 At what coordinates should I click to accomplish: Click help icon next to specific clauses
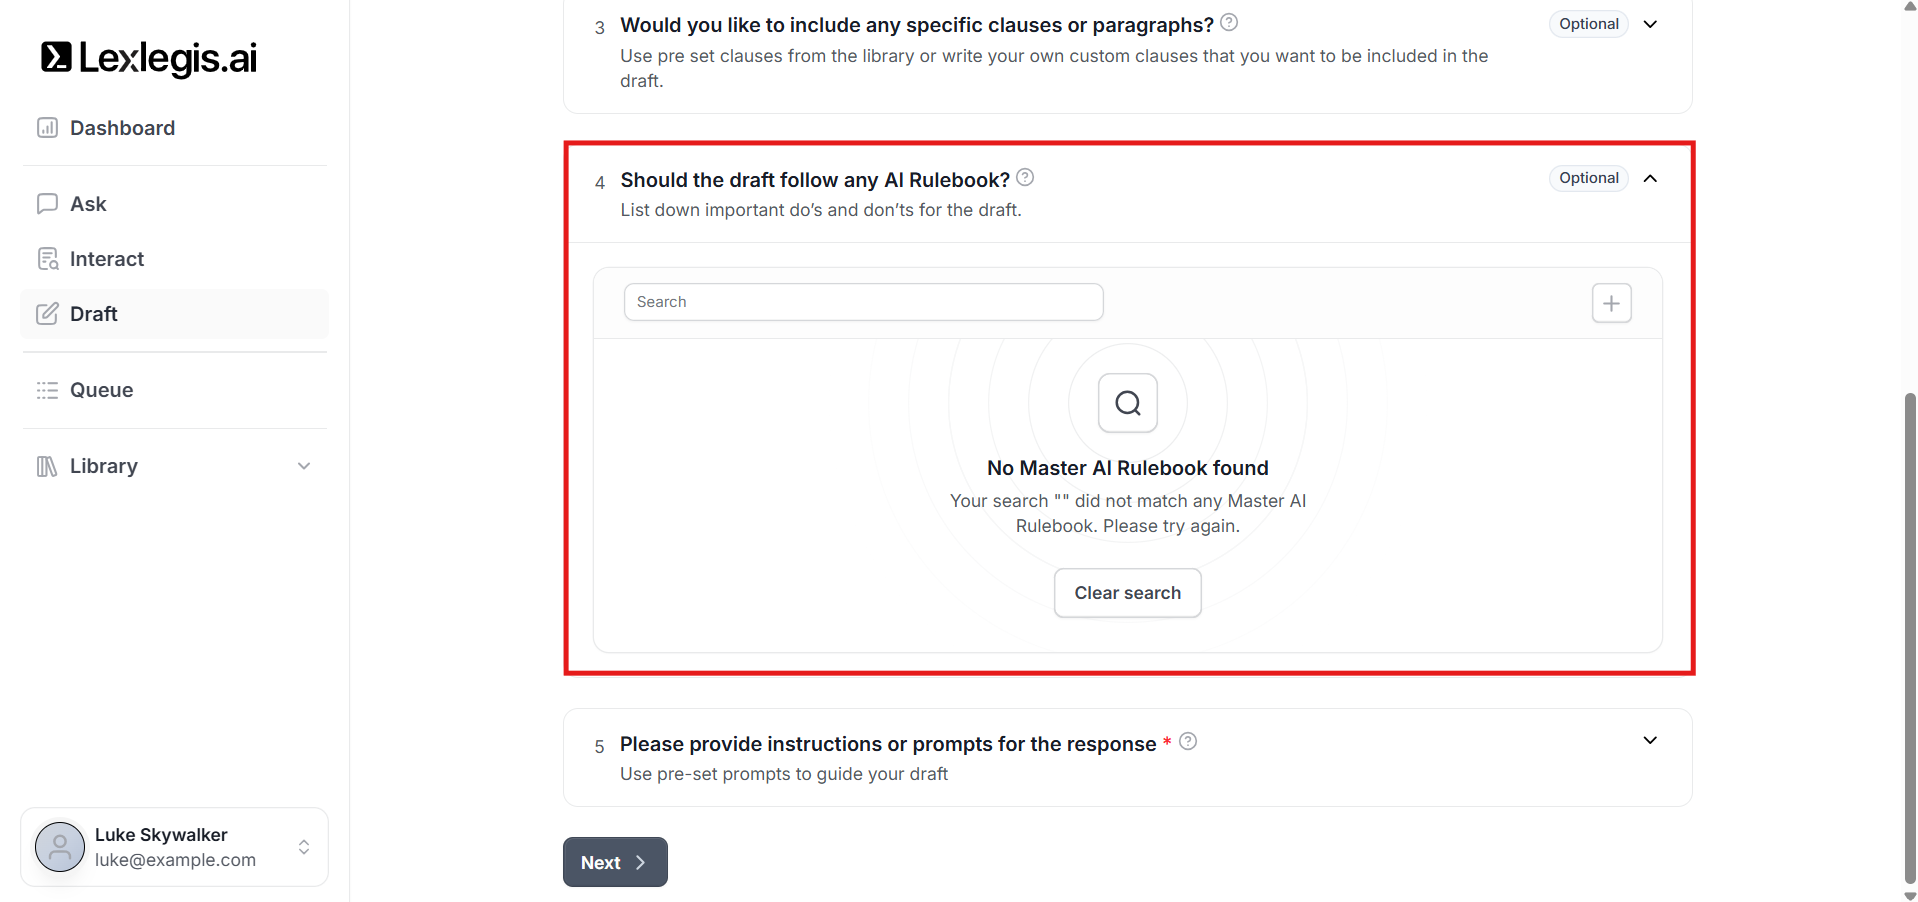tap(1229, 22)
